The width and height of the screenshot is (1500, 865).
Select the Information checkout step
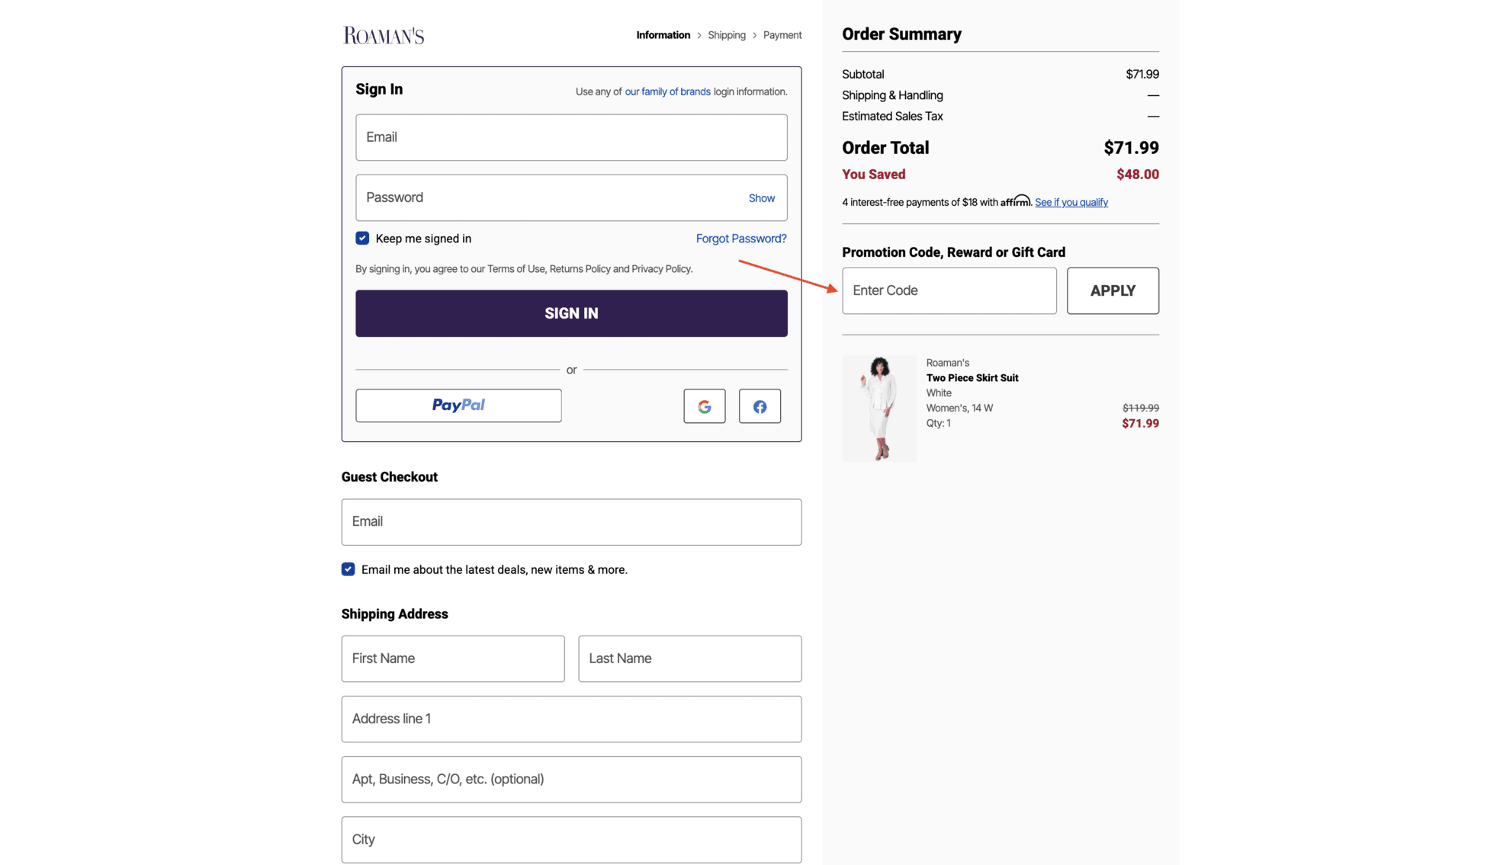coord(663,34)
